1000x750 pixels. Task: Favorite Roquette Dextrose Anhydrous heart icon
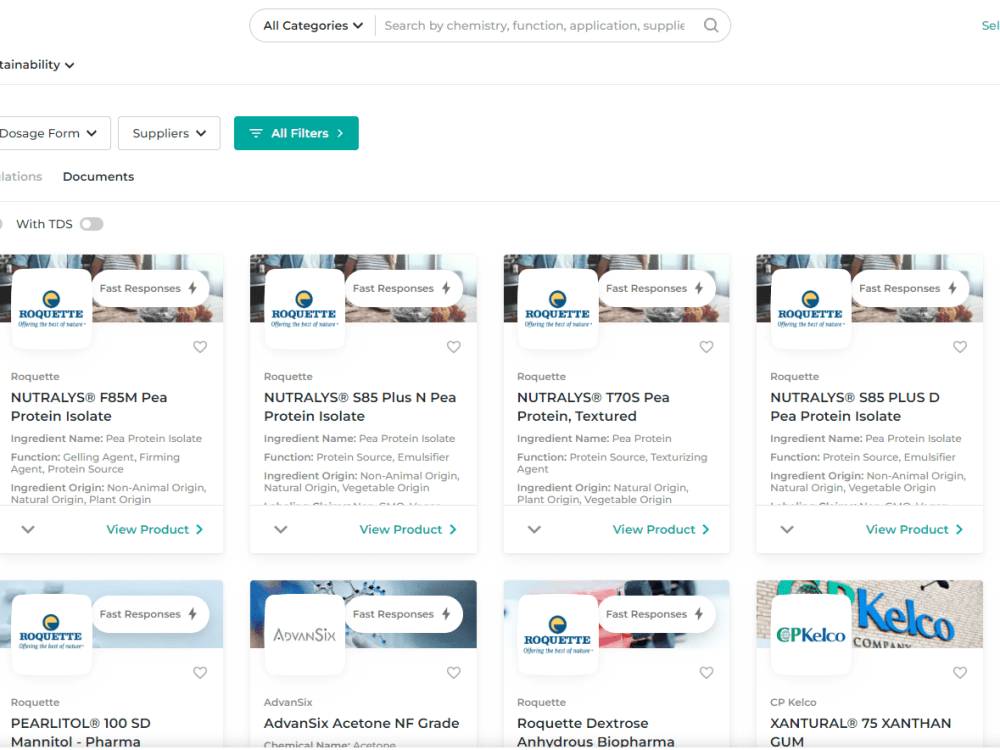[x=707, y=673]
